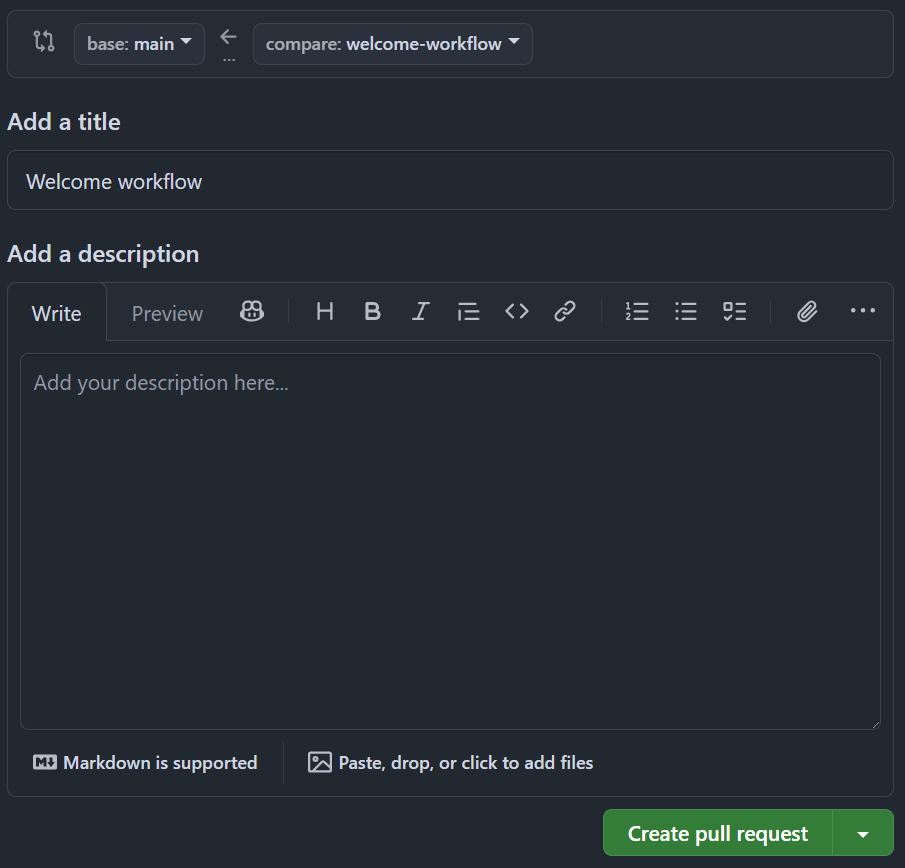Insert a quote block
Viewport: 905px width, 868px height.
click(468, 312)
